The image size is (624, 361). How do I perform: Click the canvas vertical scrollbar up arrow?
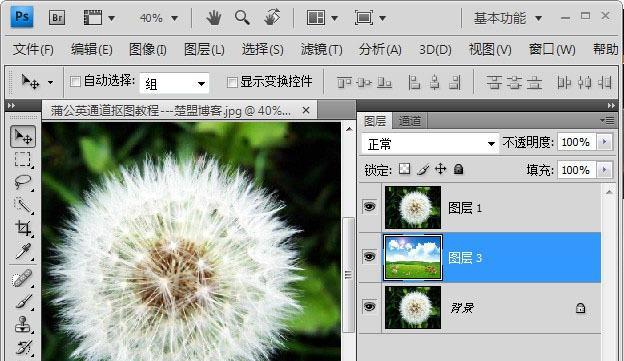pyautogui.click(x=349, y=129)
